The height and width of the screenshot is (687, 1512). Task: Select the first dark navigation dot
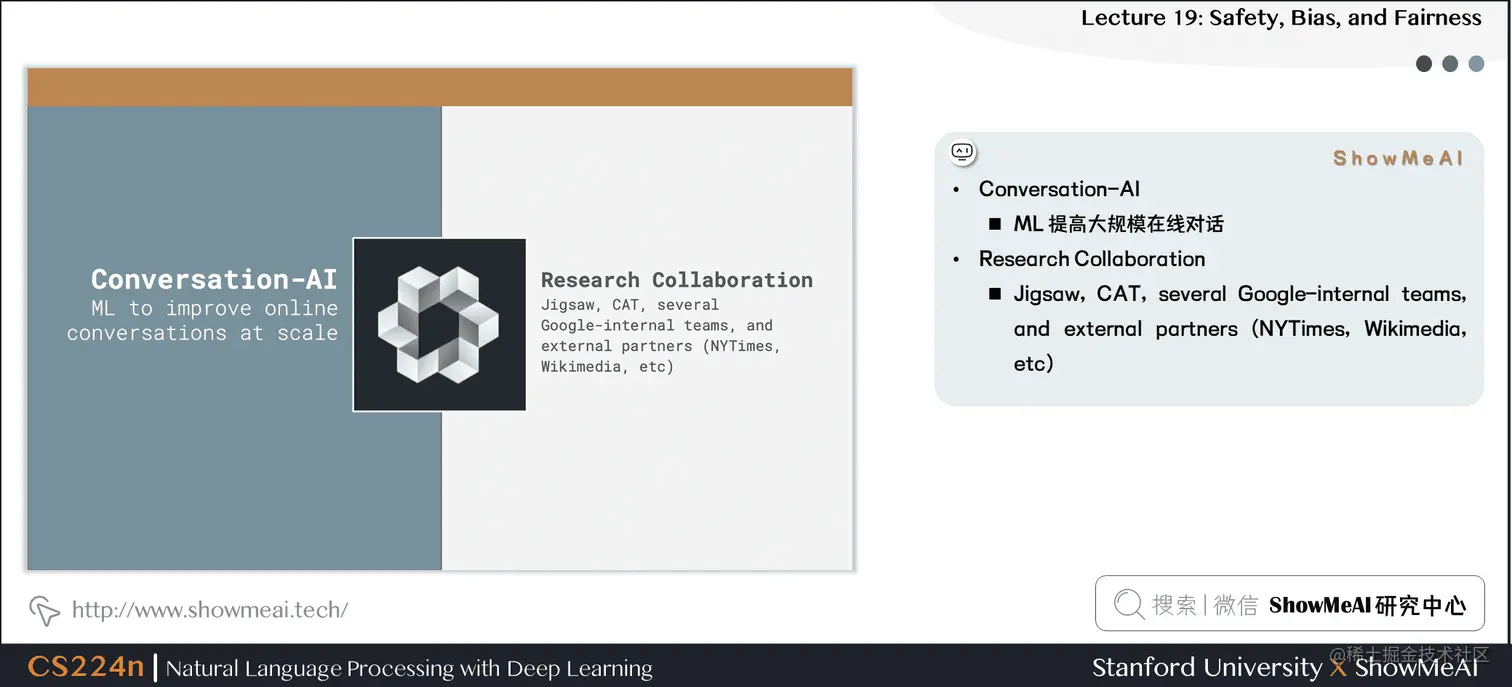tap(1424, 63)
